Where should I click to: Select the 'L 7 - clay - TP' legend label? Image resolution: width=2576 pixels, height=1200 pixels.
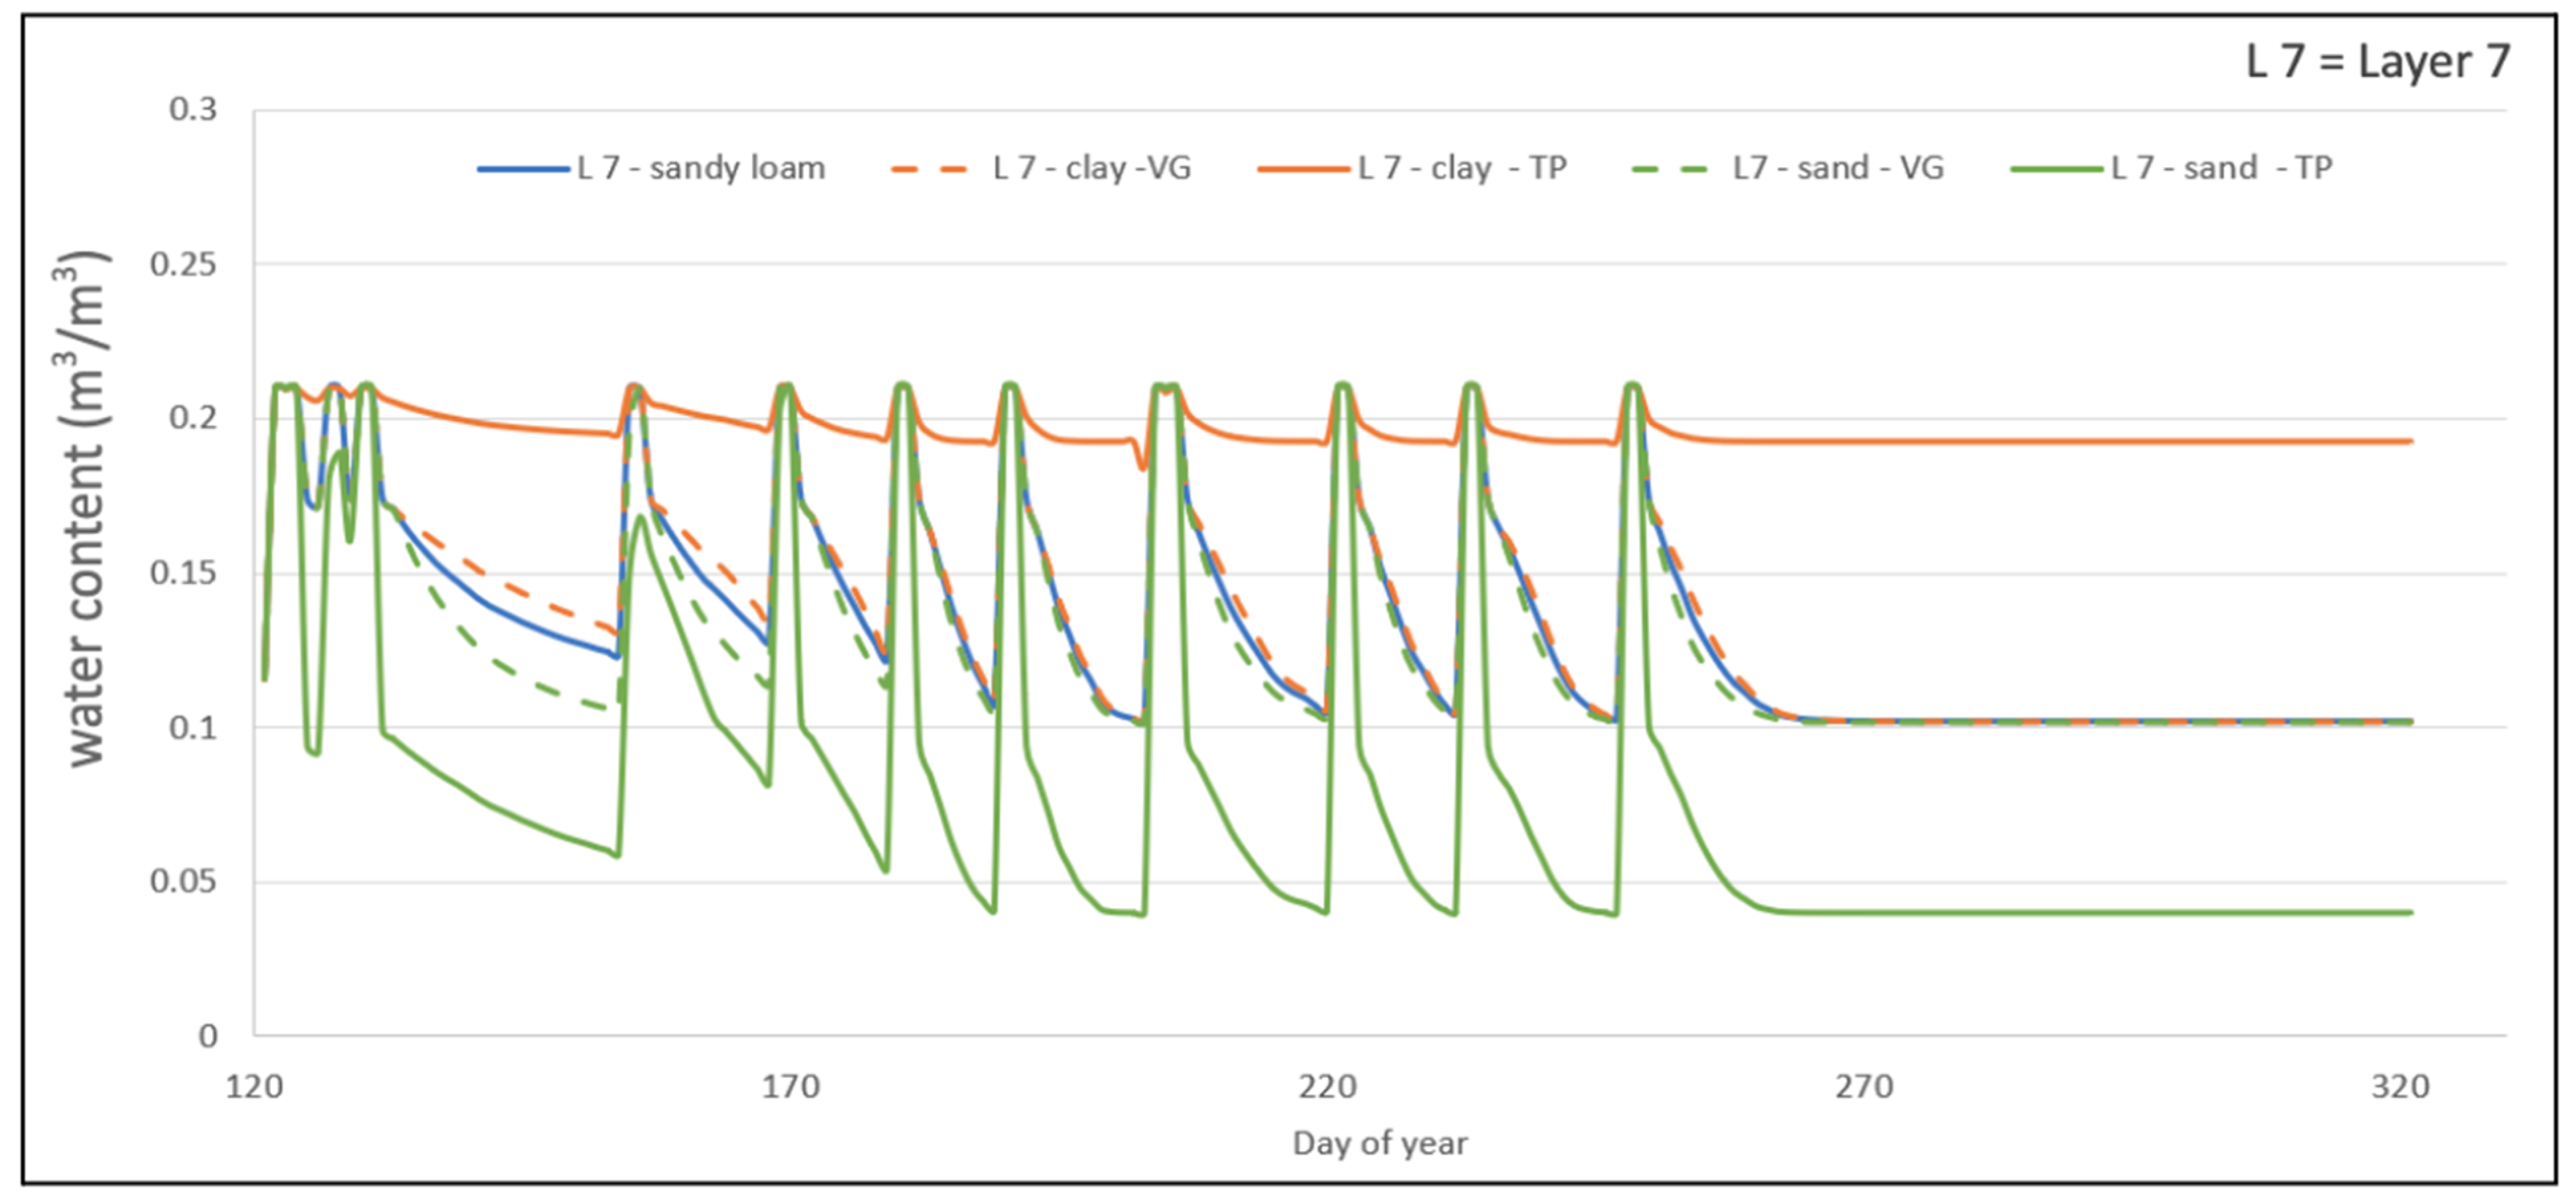[x=1462, y=168]
